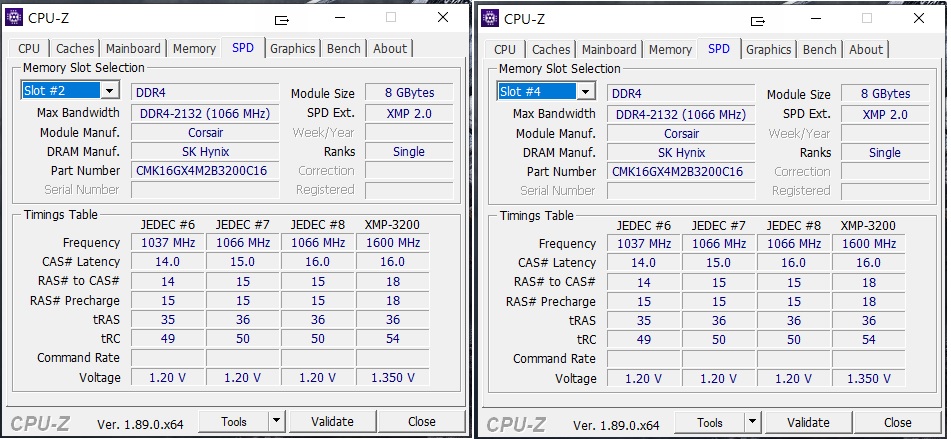Click Close button in left window
951x439 pixels.
(x=422, y=421)
